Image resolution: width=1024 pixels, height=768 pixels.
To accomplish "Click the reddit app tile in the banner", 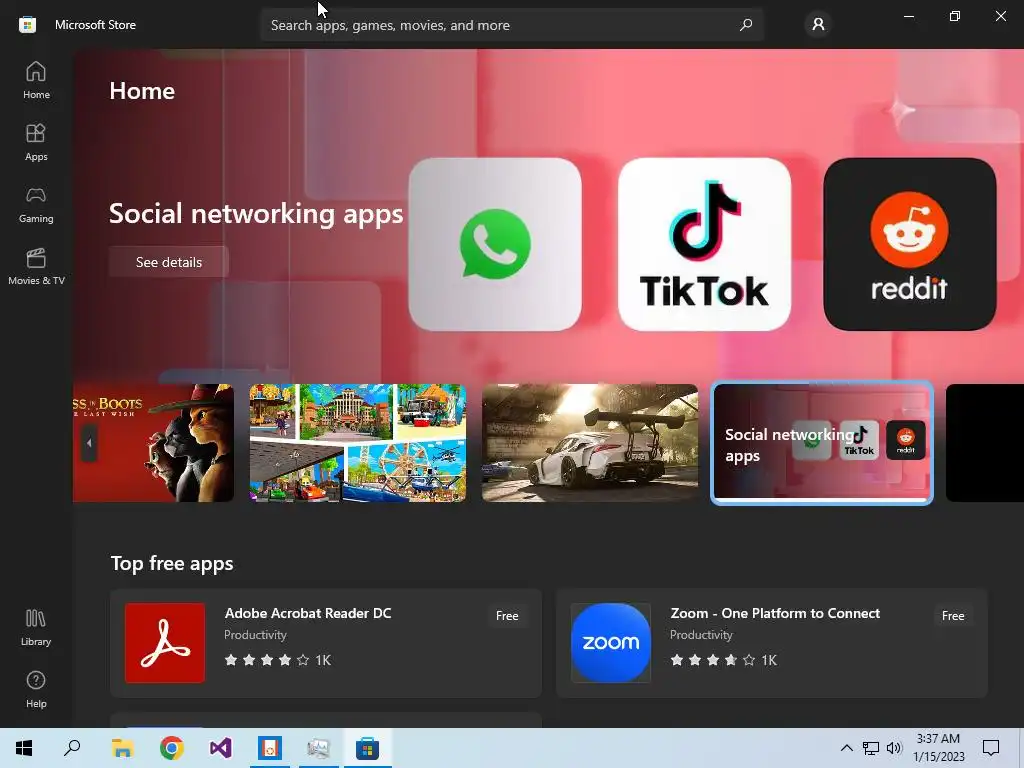I will (x=910, y=244).
